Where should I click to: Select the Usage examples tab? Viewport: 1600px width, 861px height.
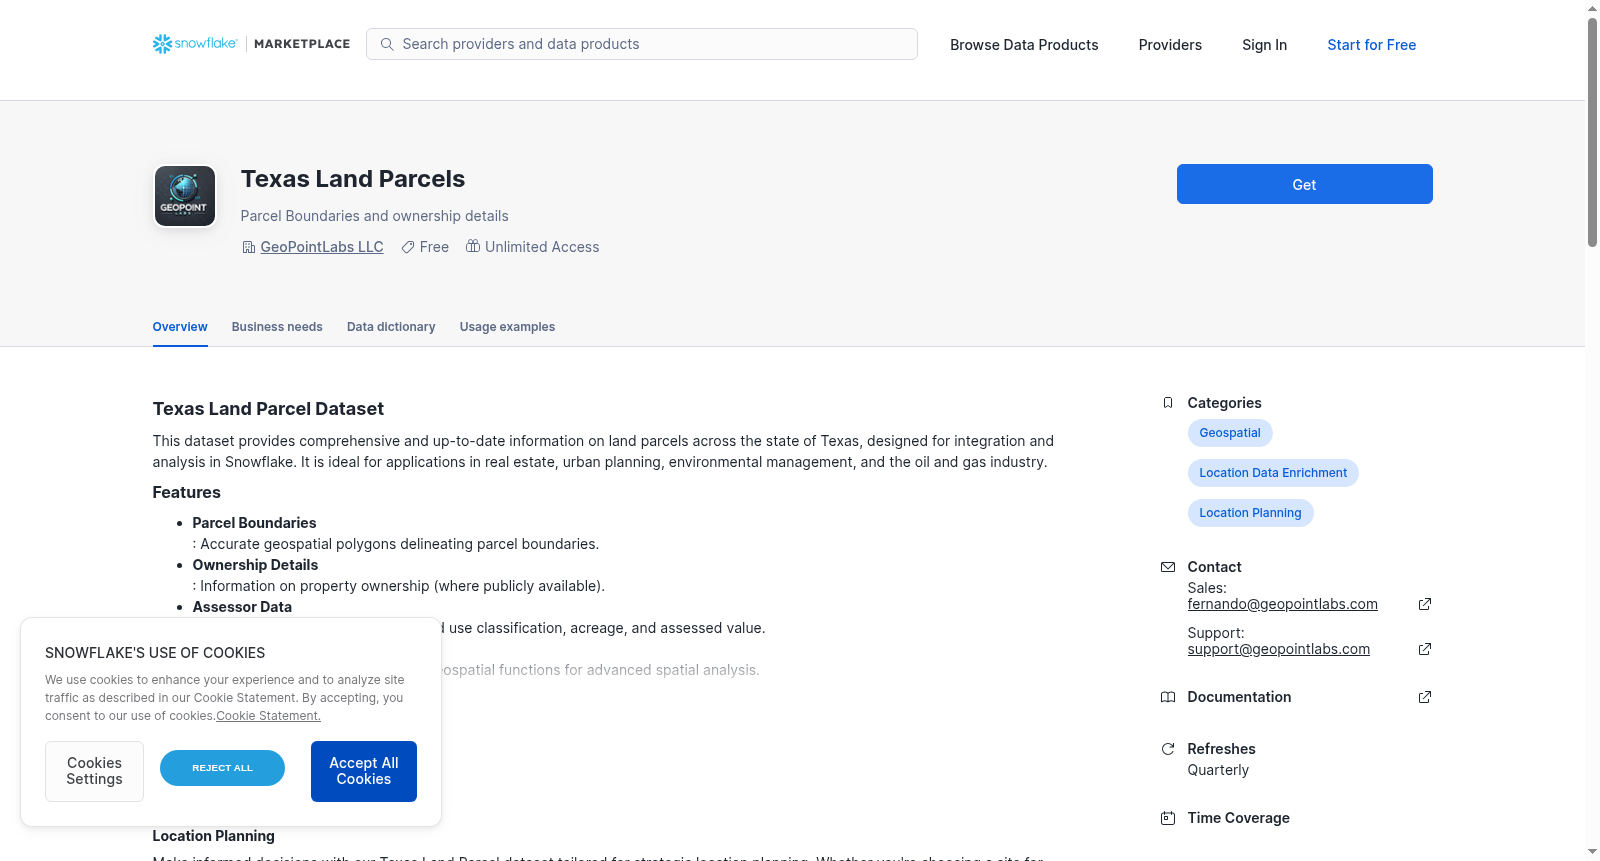[x=507, y=327]
